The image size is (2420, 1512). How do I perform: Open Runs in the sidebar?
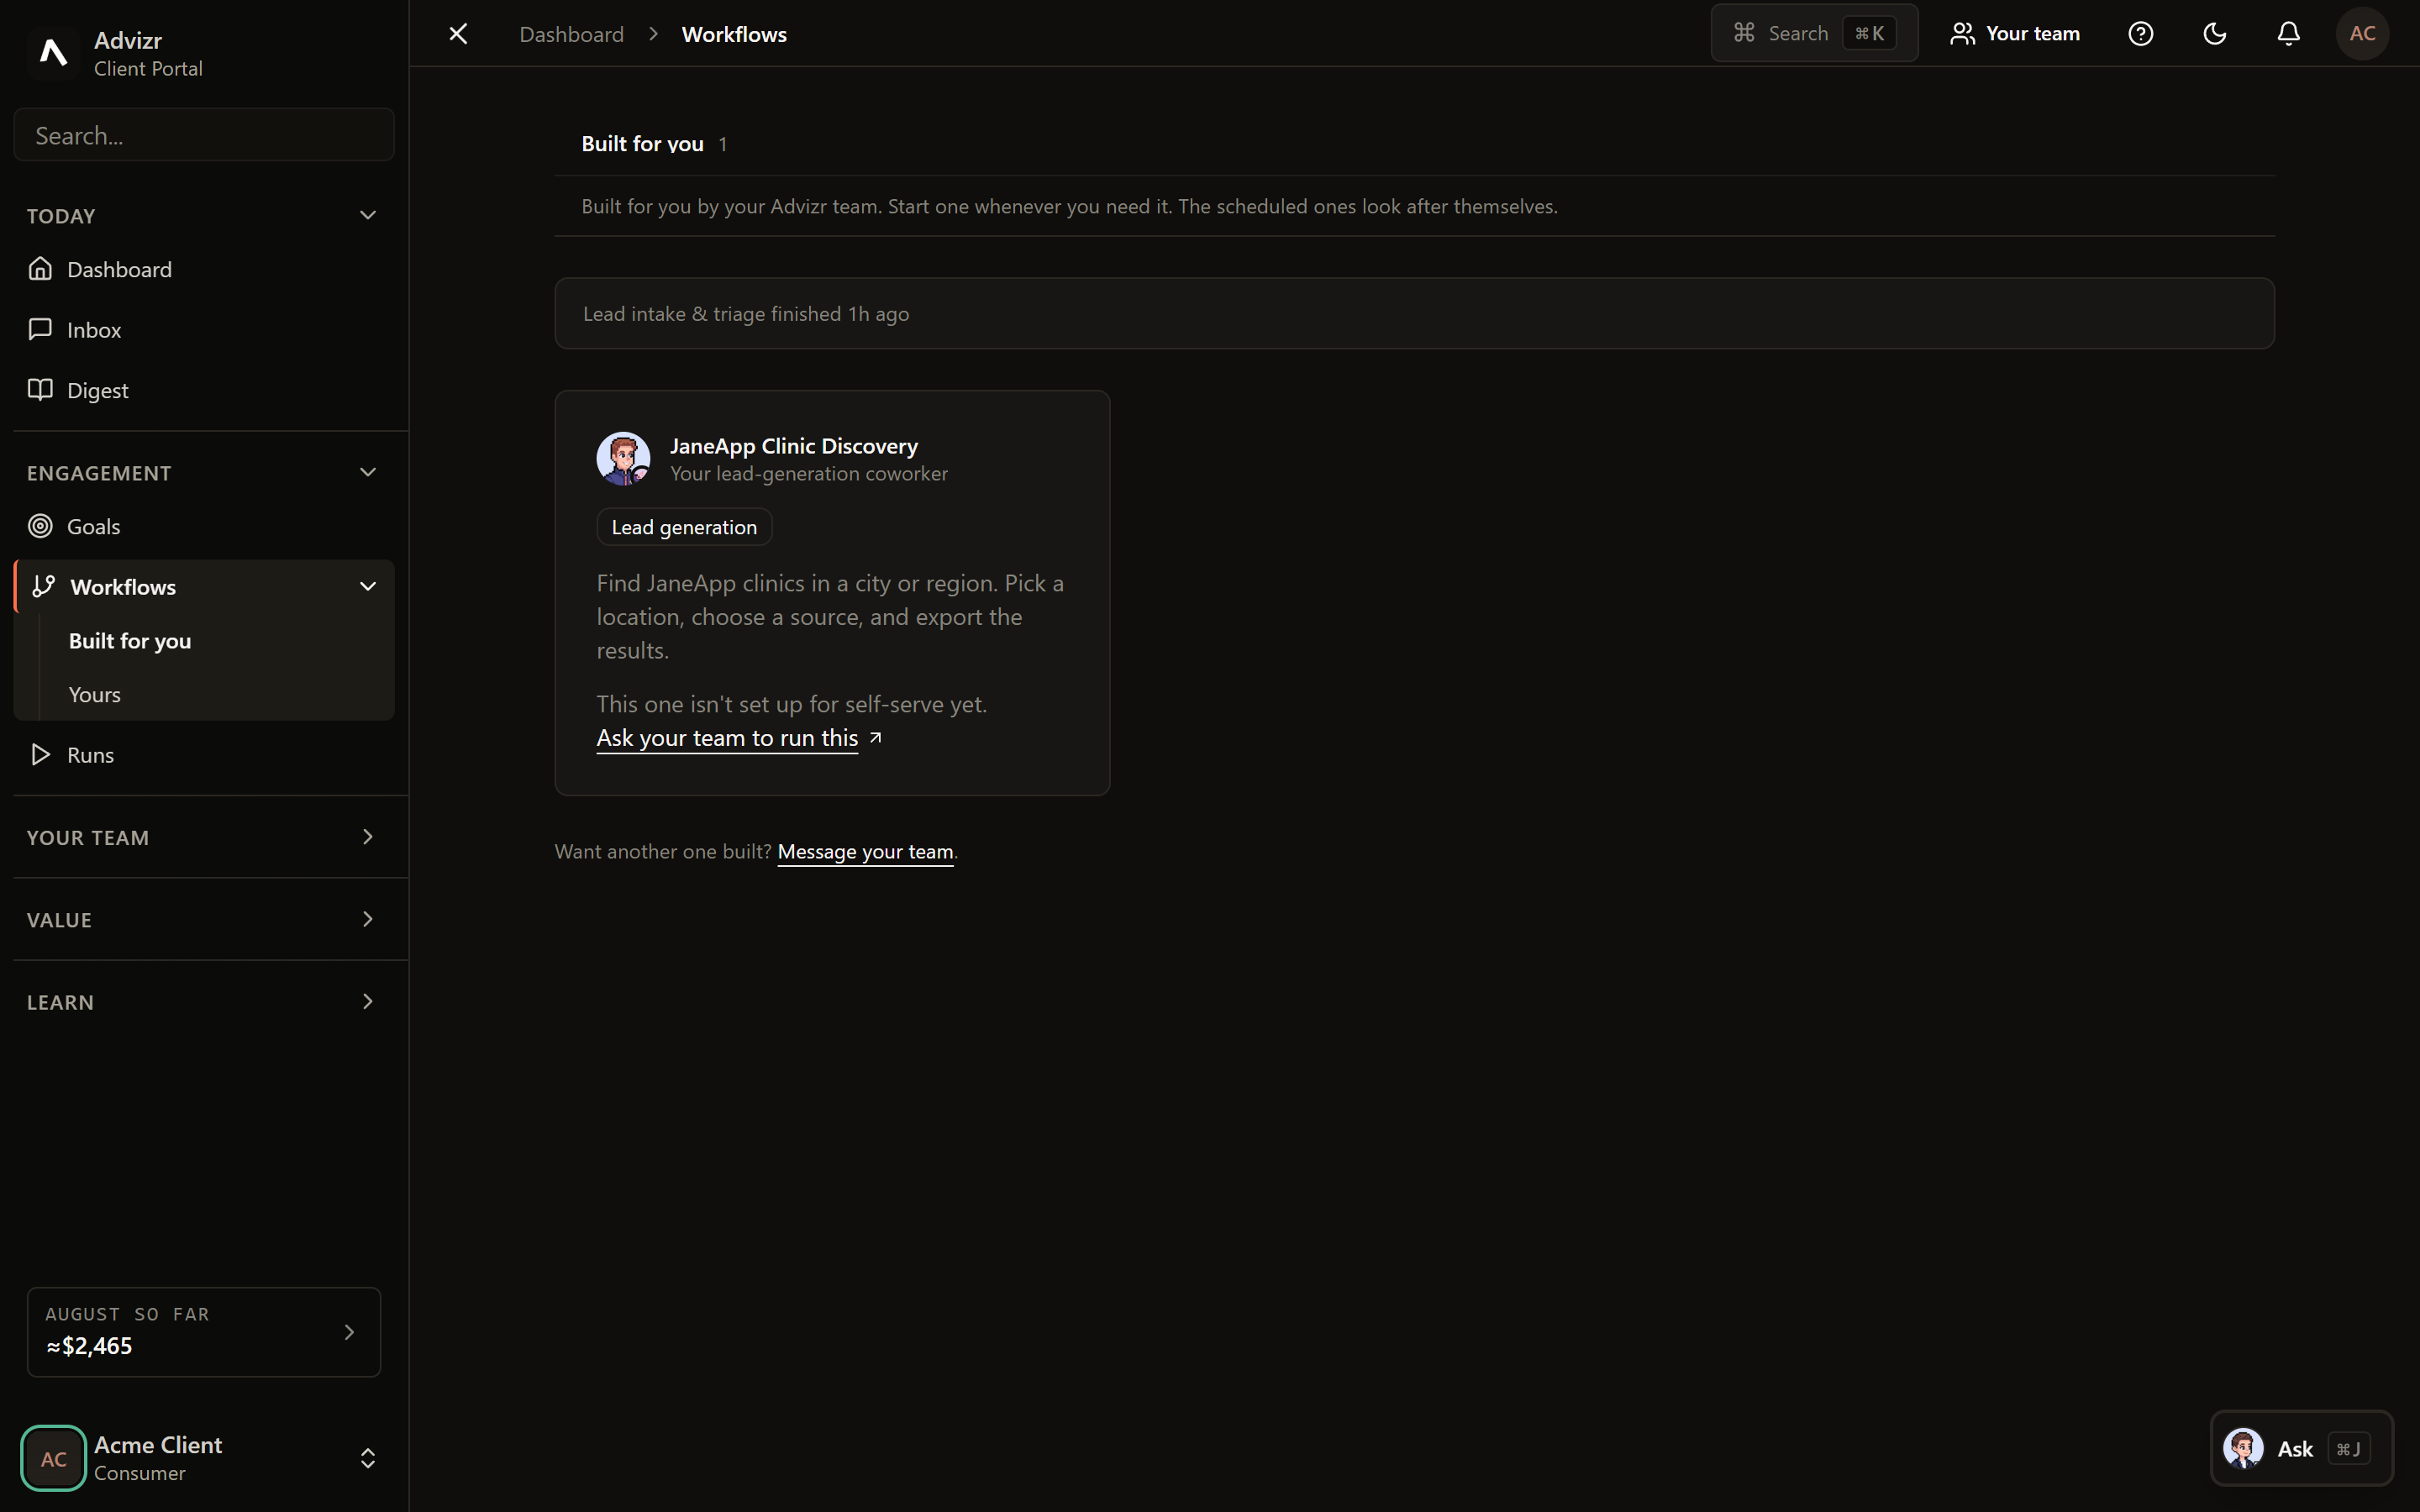click(x=204, y=755)
